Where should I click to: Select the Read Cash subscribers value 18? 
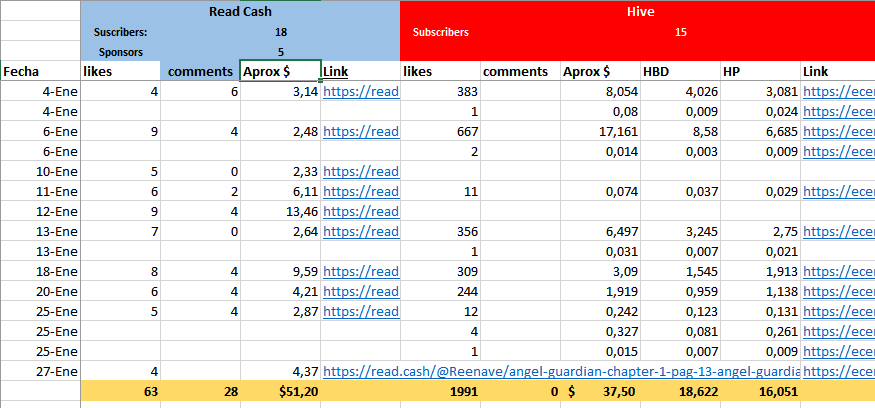pos(281,32)
